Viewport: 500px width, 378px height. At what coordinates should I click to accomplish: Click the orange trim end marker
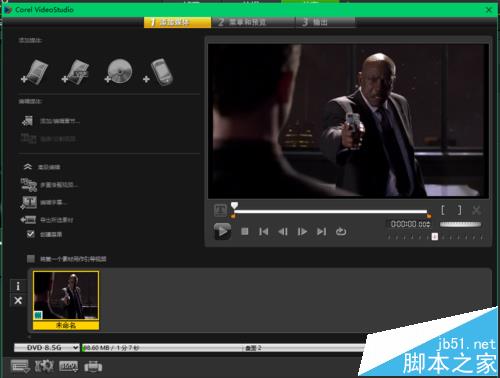(x=429, y=216)
